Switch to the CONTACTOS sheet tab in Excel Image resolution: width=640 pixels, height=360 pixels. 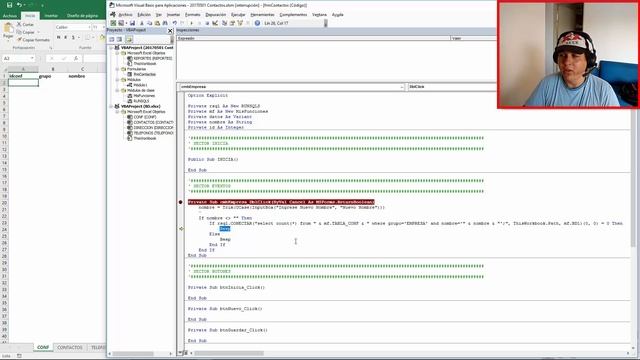coord(70,347)
